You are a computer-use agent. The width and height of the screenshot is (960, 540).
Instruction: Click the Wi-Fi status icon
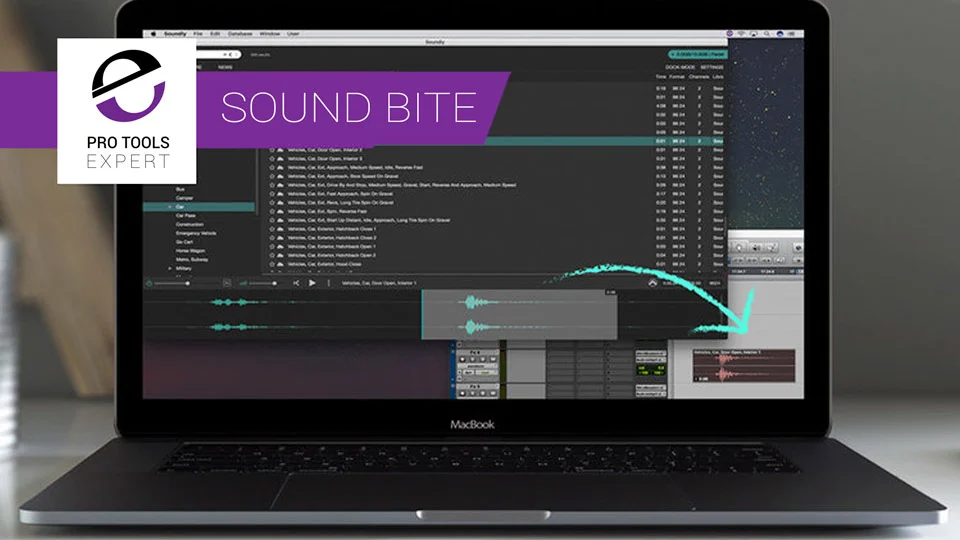(741, 34)
